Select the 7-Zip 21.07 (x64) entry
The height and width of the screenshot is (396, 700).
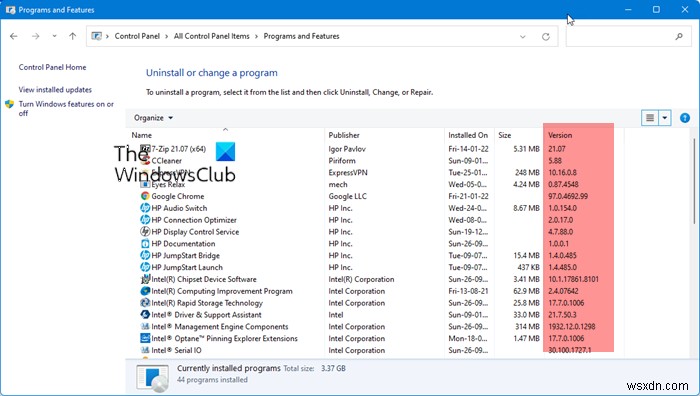click(x=179, y=149)
